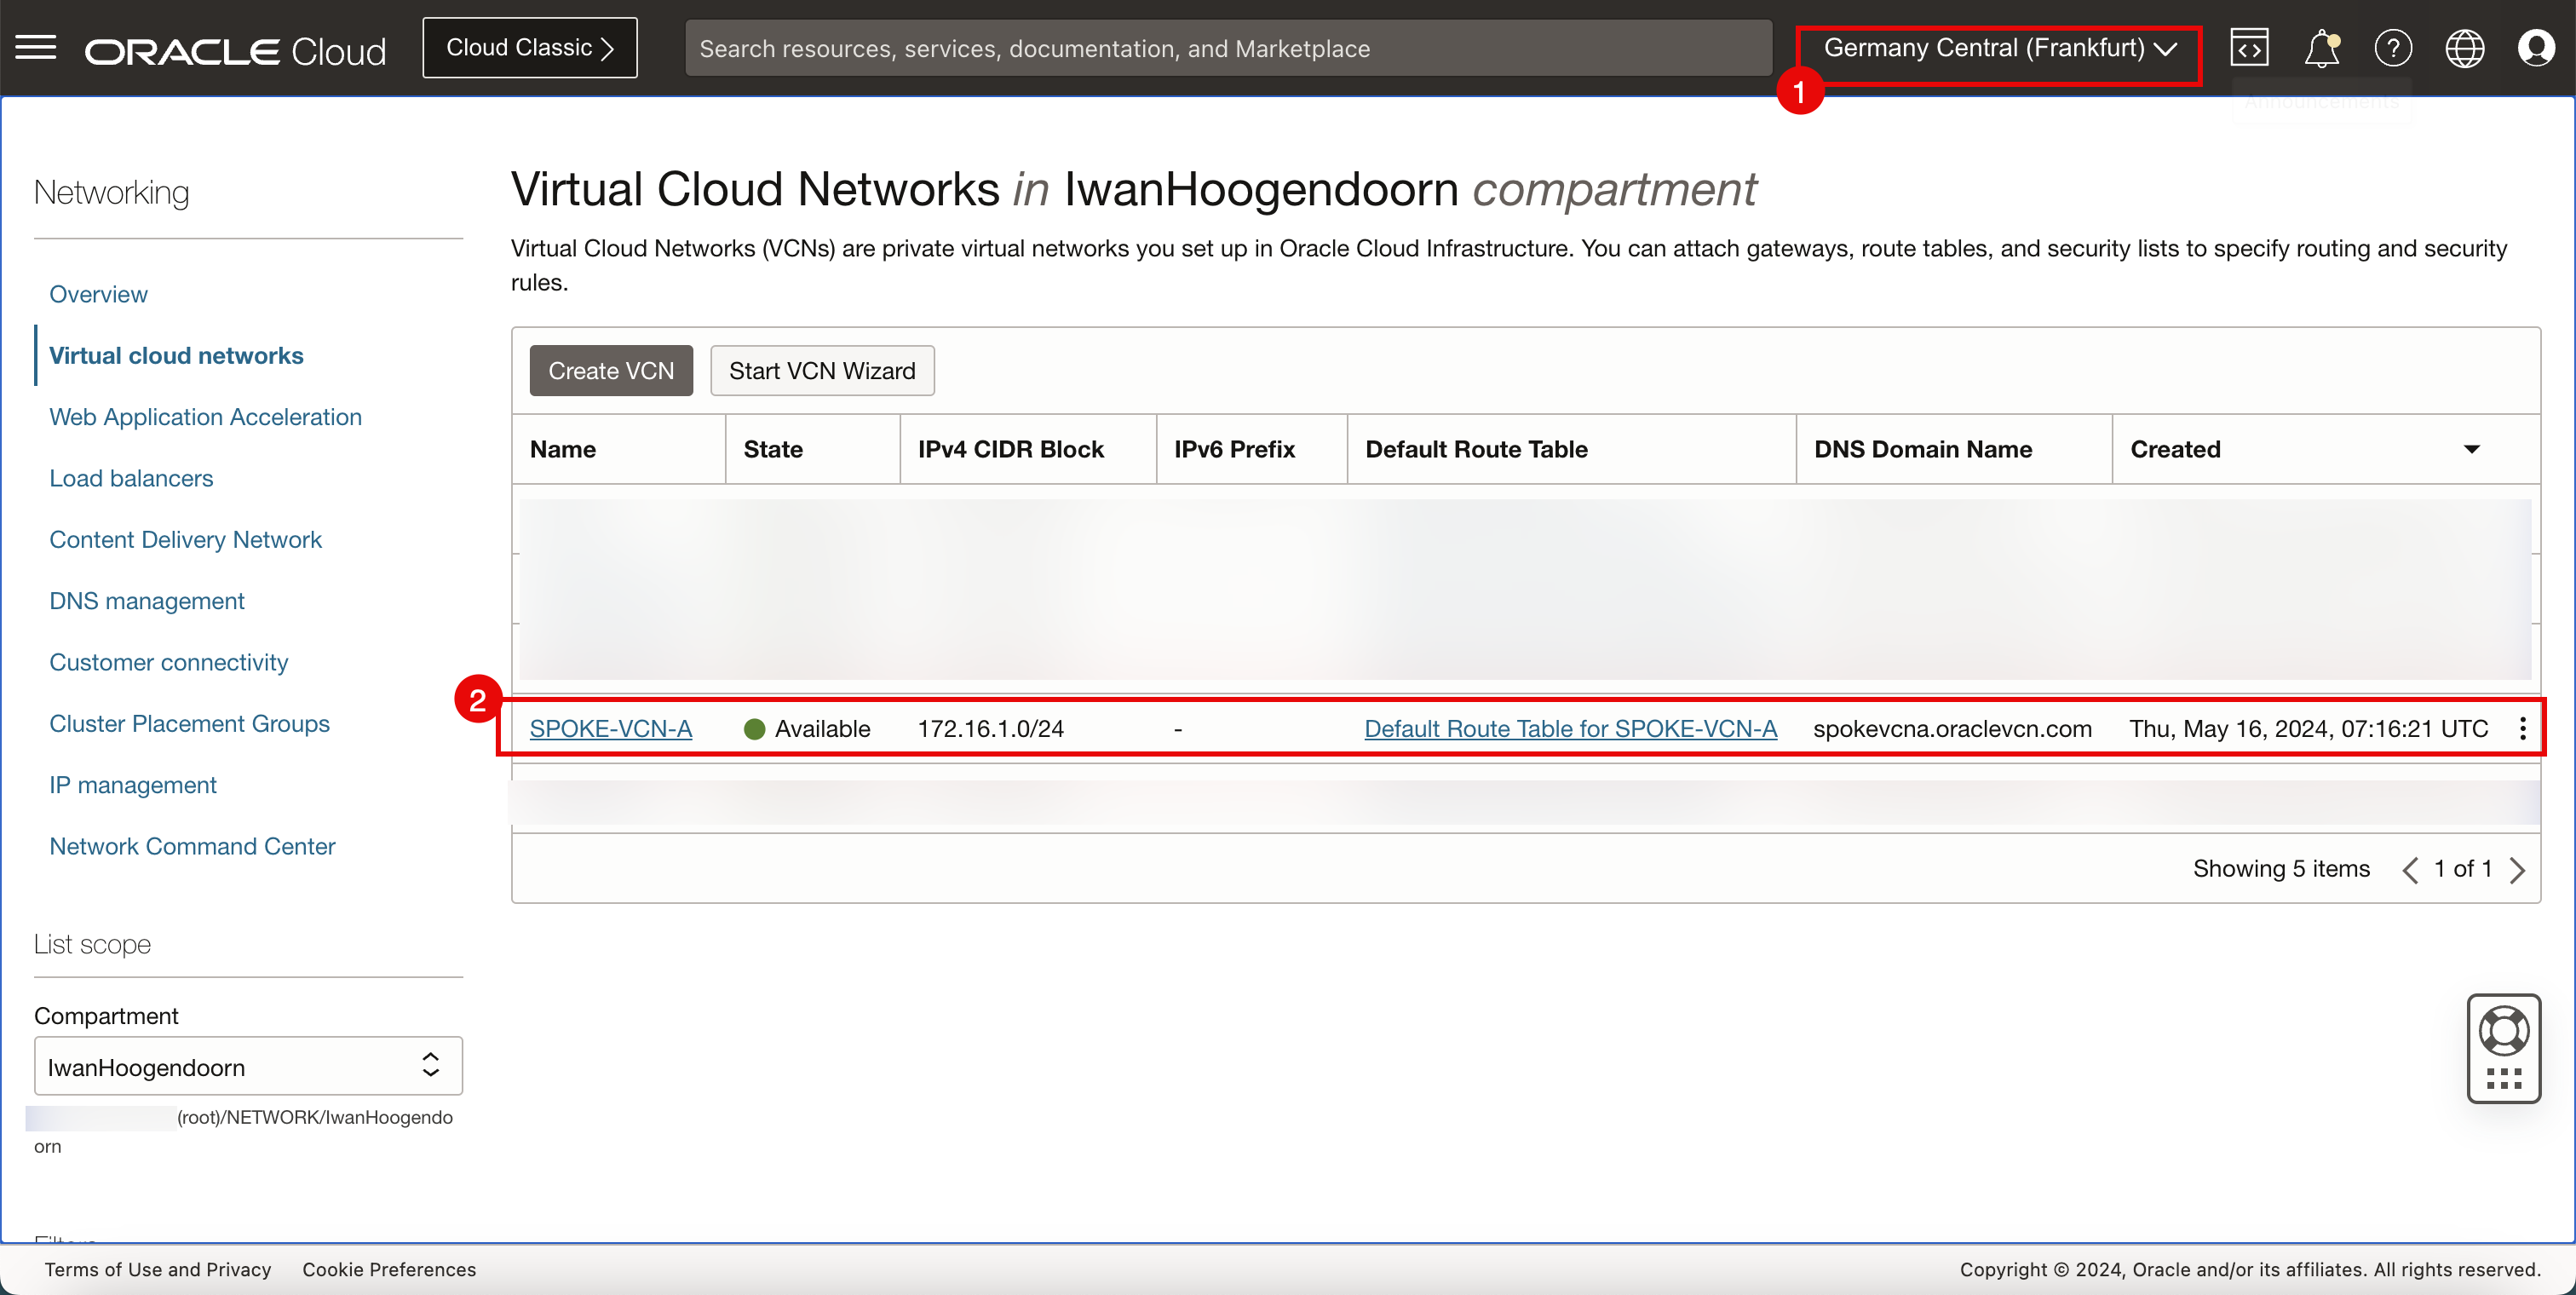This screenshot has height=1295, width=2576.
Task: Open actions menu for SPOKE-VCN-A row
Action: (x=2523, y=729)
